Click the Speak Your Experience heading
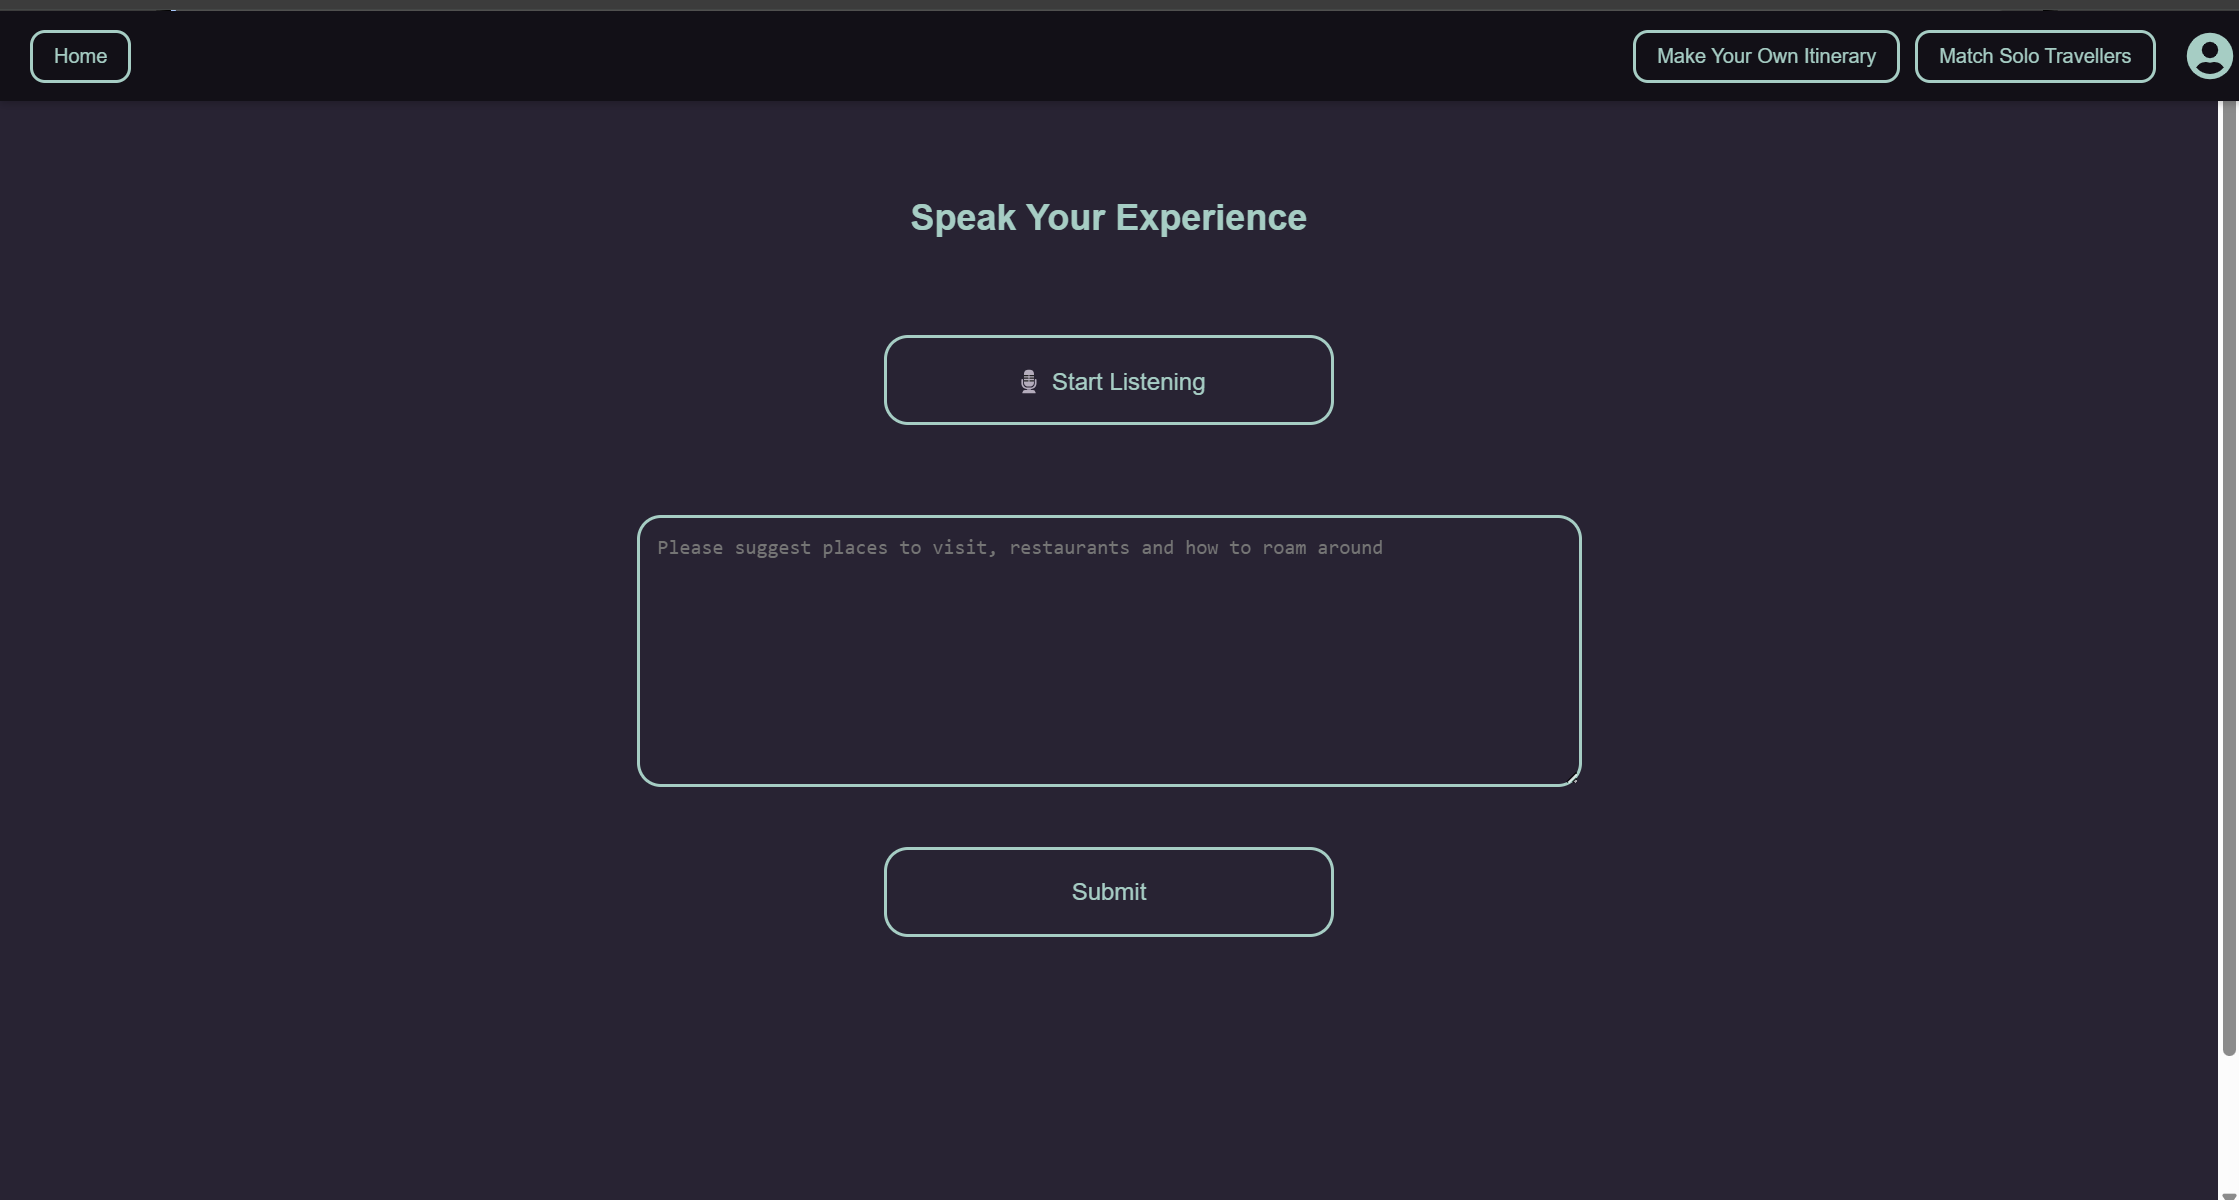The width and height of the screenshot is (2239, 1200). click(1108, 218)
